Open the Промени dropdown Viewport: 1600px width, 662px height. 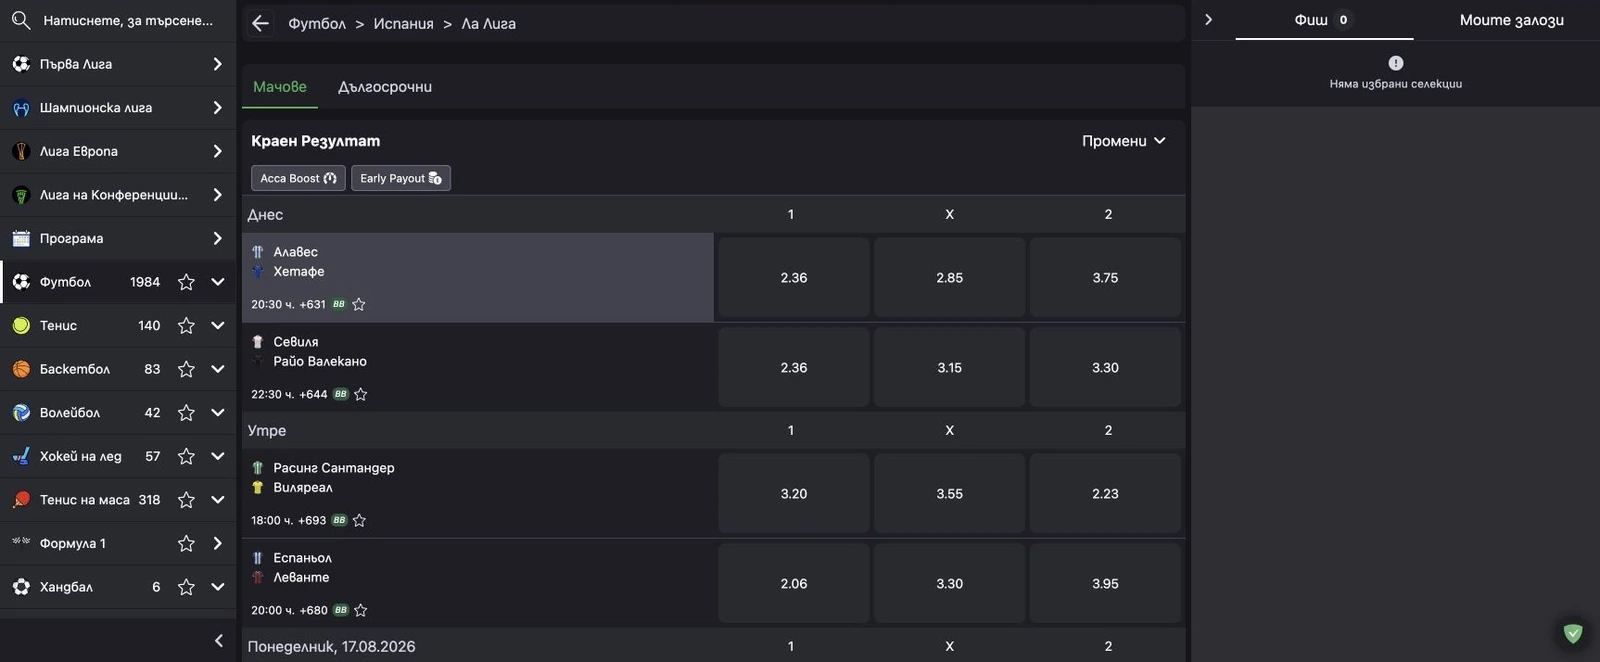click(x=1124, y=141)
